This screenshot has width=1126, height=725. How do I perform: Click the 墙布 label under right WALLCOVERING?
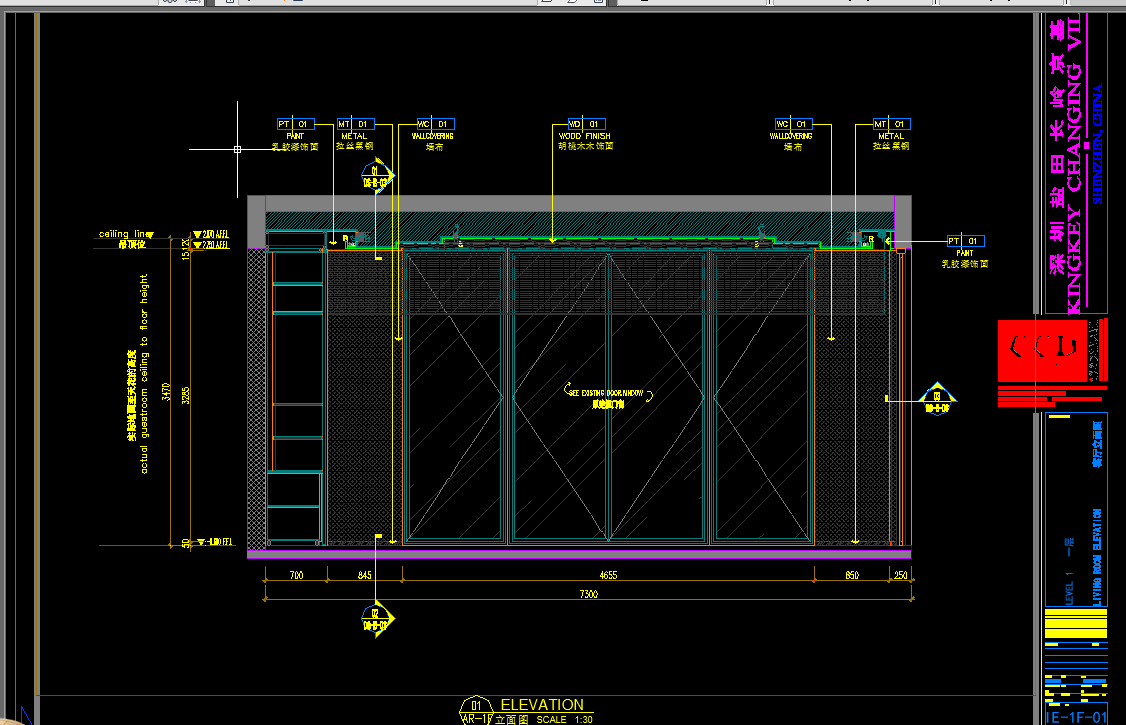[793, 146]
